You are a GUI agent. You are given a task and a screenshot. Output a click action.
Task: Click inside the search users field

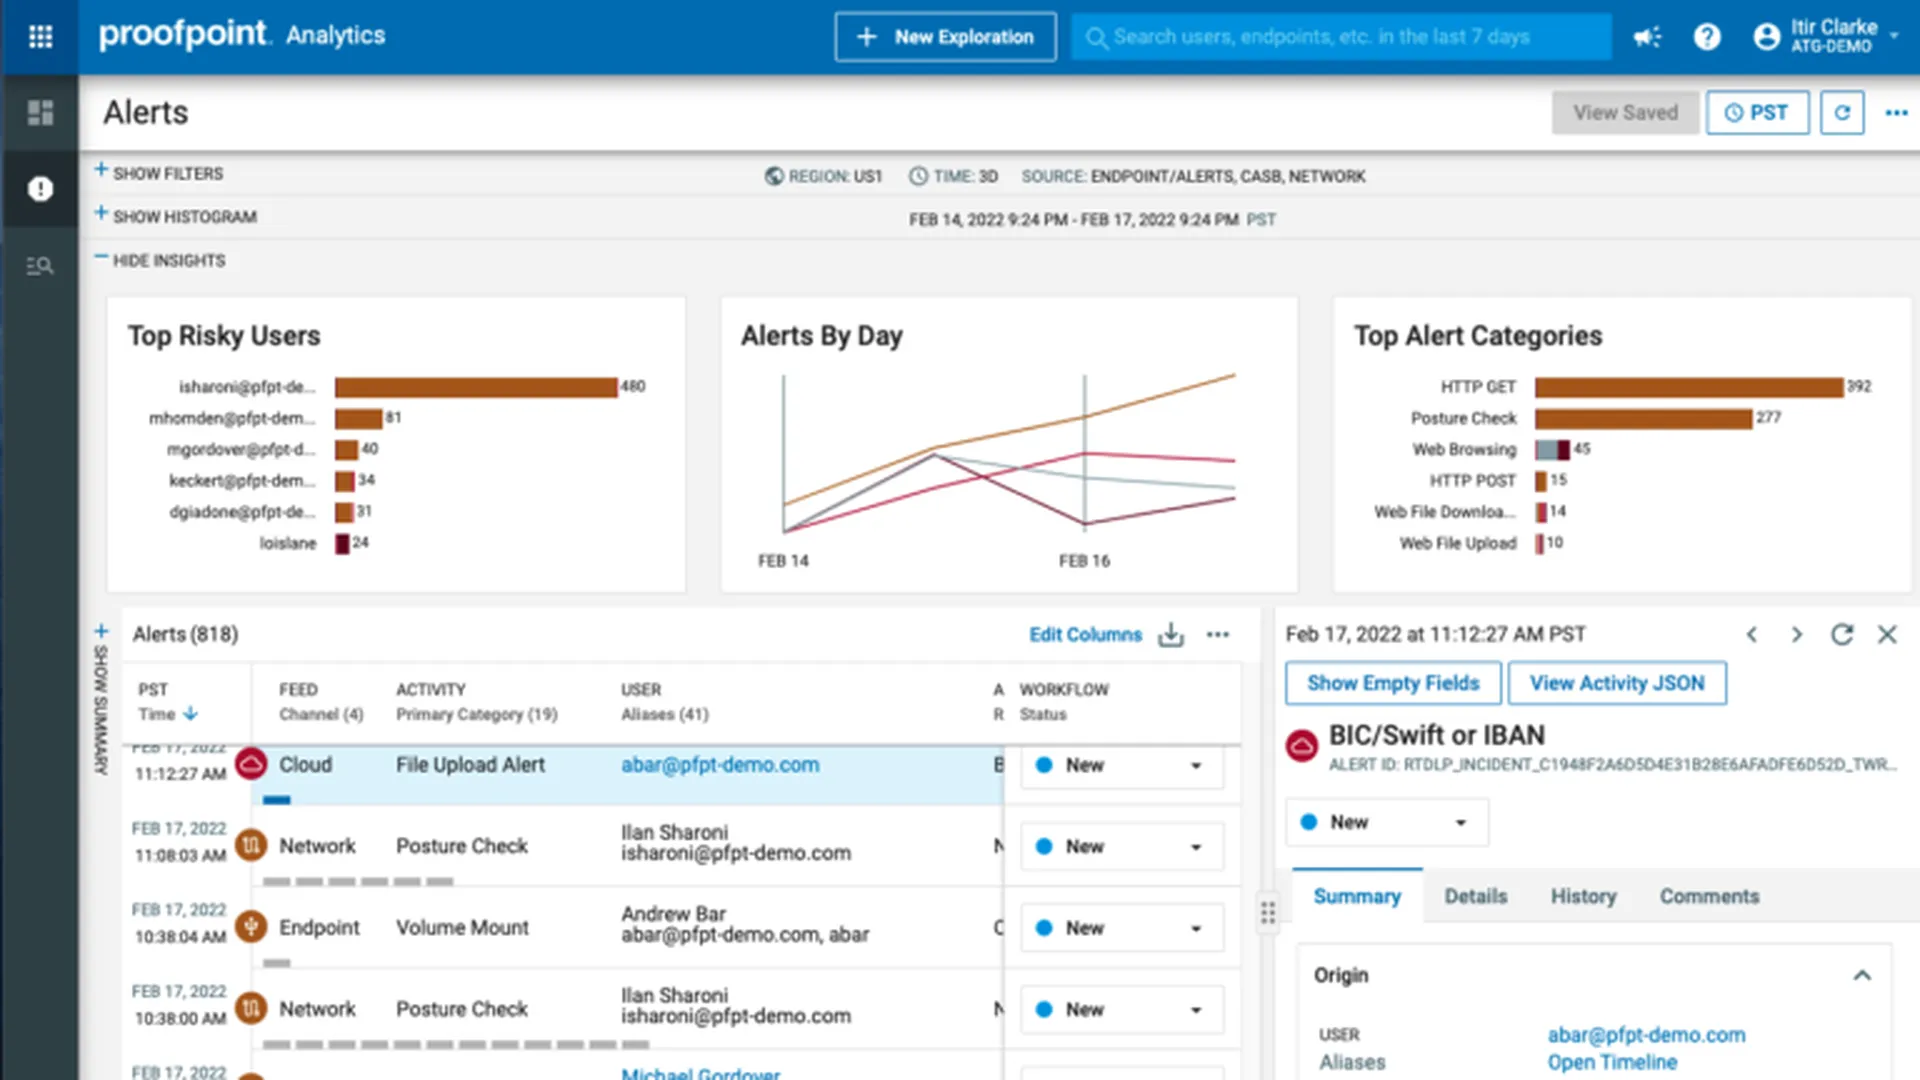point(1340,37)
